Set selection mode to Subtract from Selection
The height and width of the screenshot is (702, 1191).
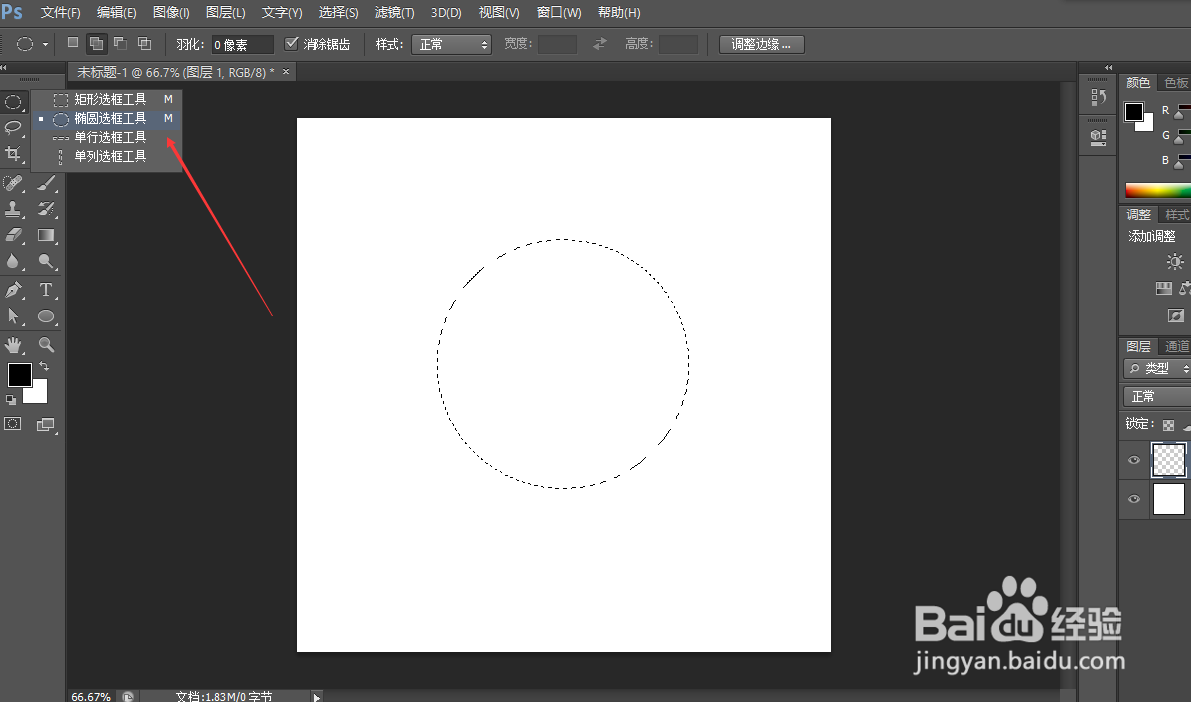click(x=120, y=43)
